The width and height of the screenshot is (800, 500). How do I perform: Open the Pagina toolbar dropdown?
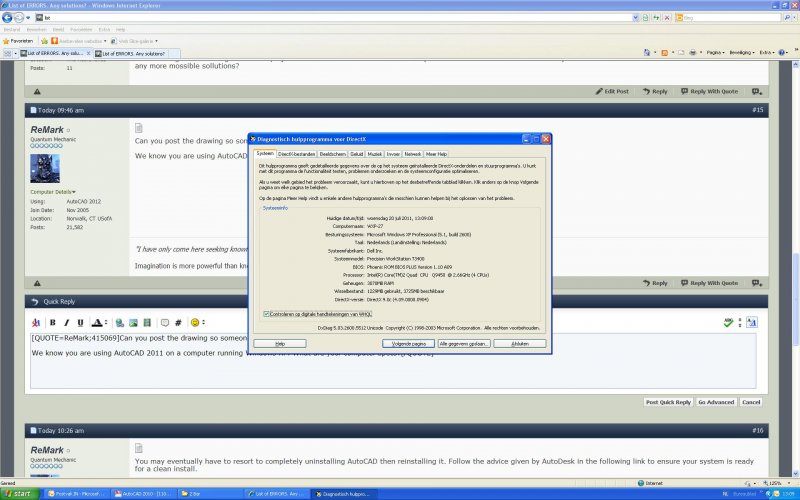click(x=715, y=53)
